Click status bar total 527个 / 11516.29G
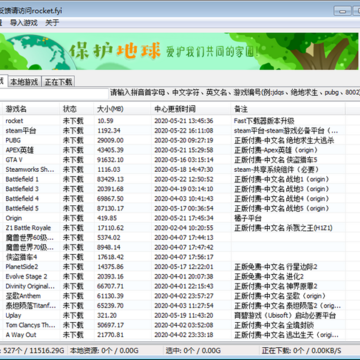 (x=33, y=350)
